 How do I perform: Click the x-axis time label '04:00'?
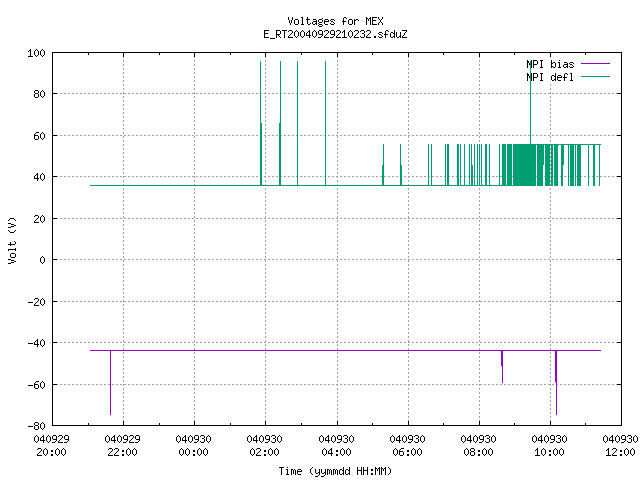tap(336, 452)
